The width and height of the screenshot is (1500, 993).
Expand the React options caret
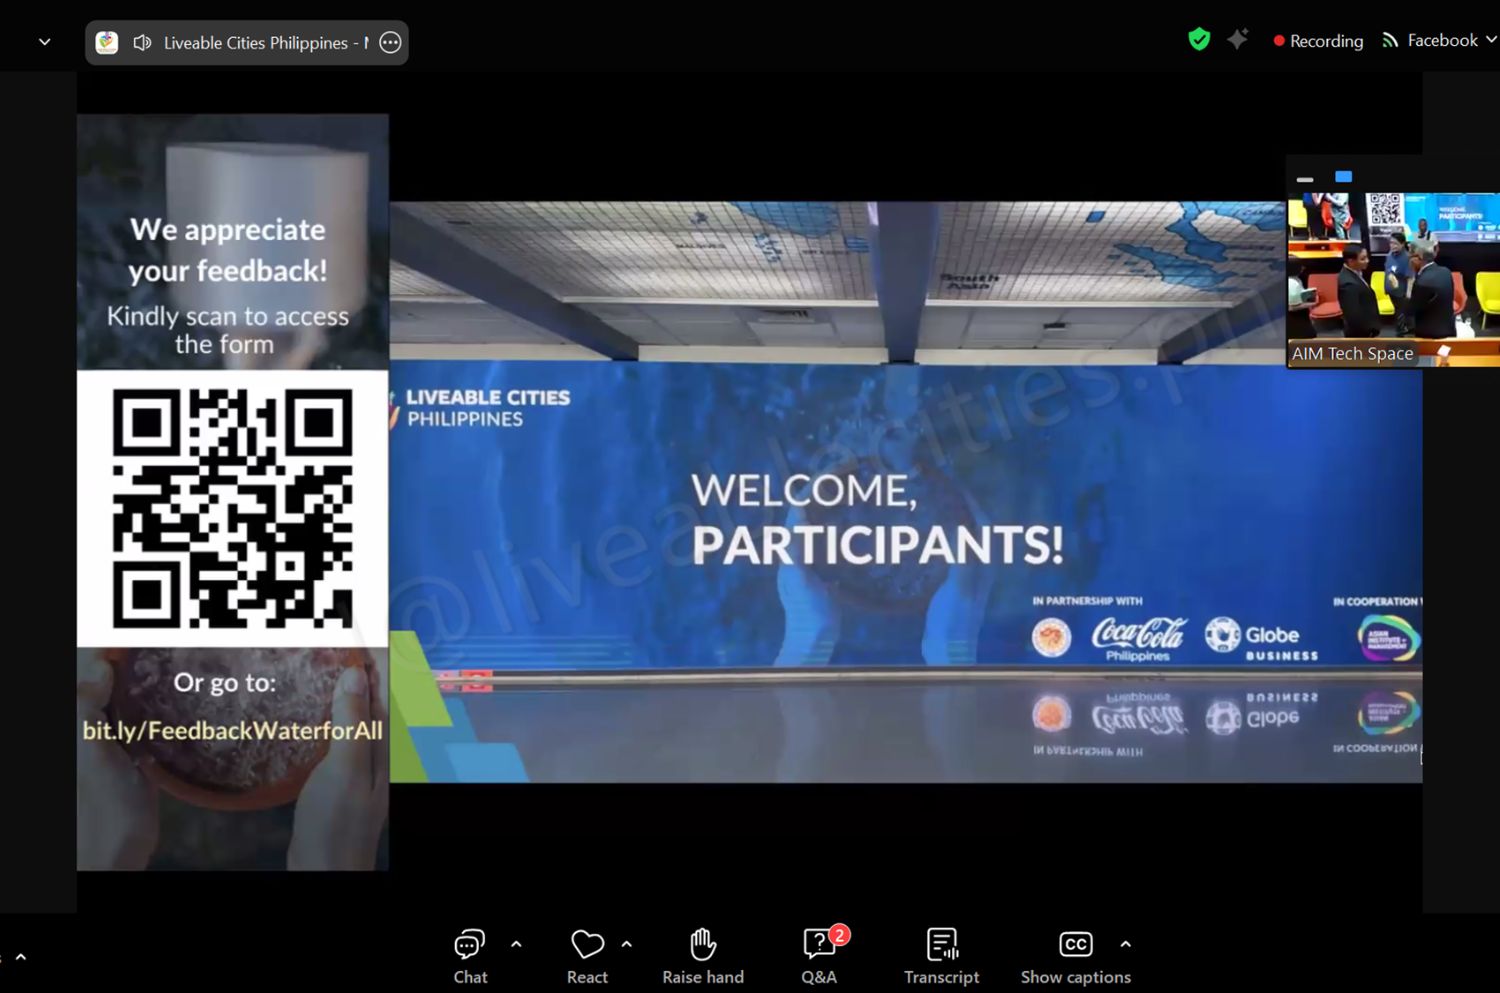(x=627, y=944)
